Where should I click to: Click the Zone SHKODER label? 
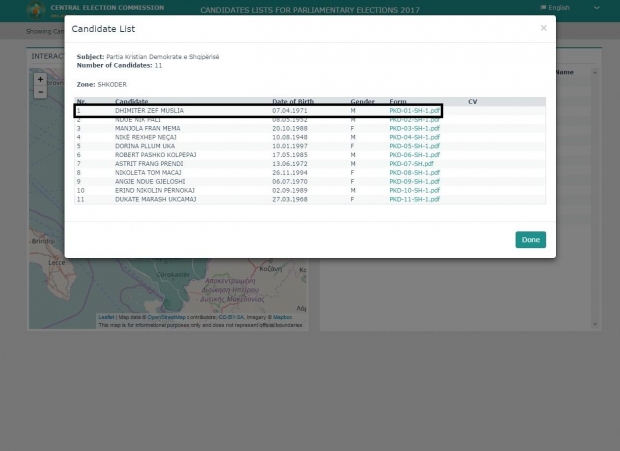pos(102,85)
